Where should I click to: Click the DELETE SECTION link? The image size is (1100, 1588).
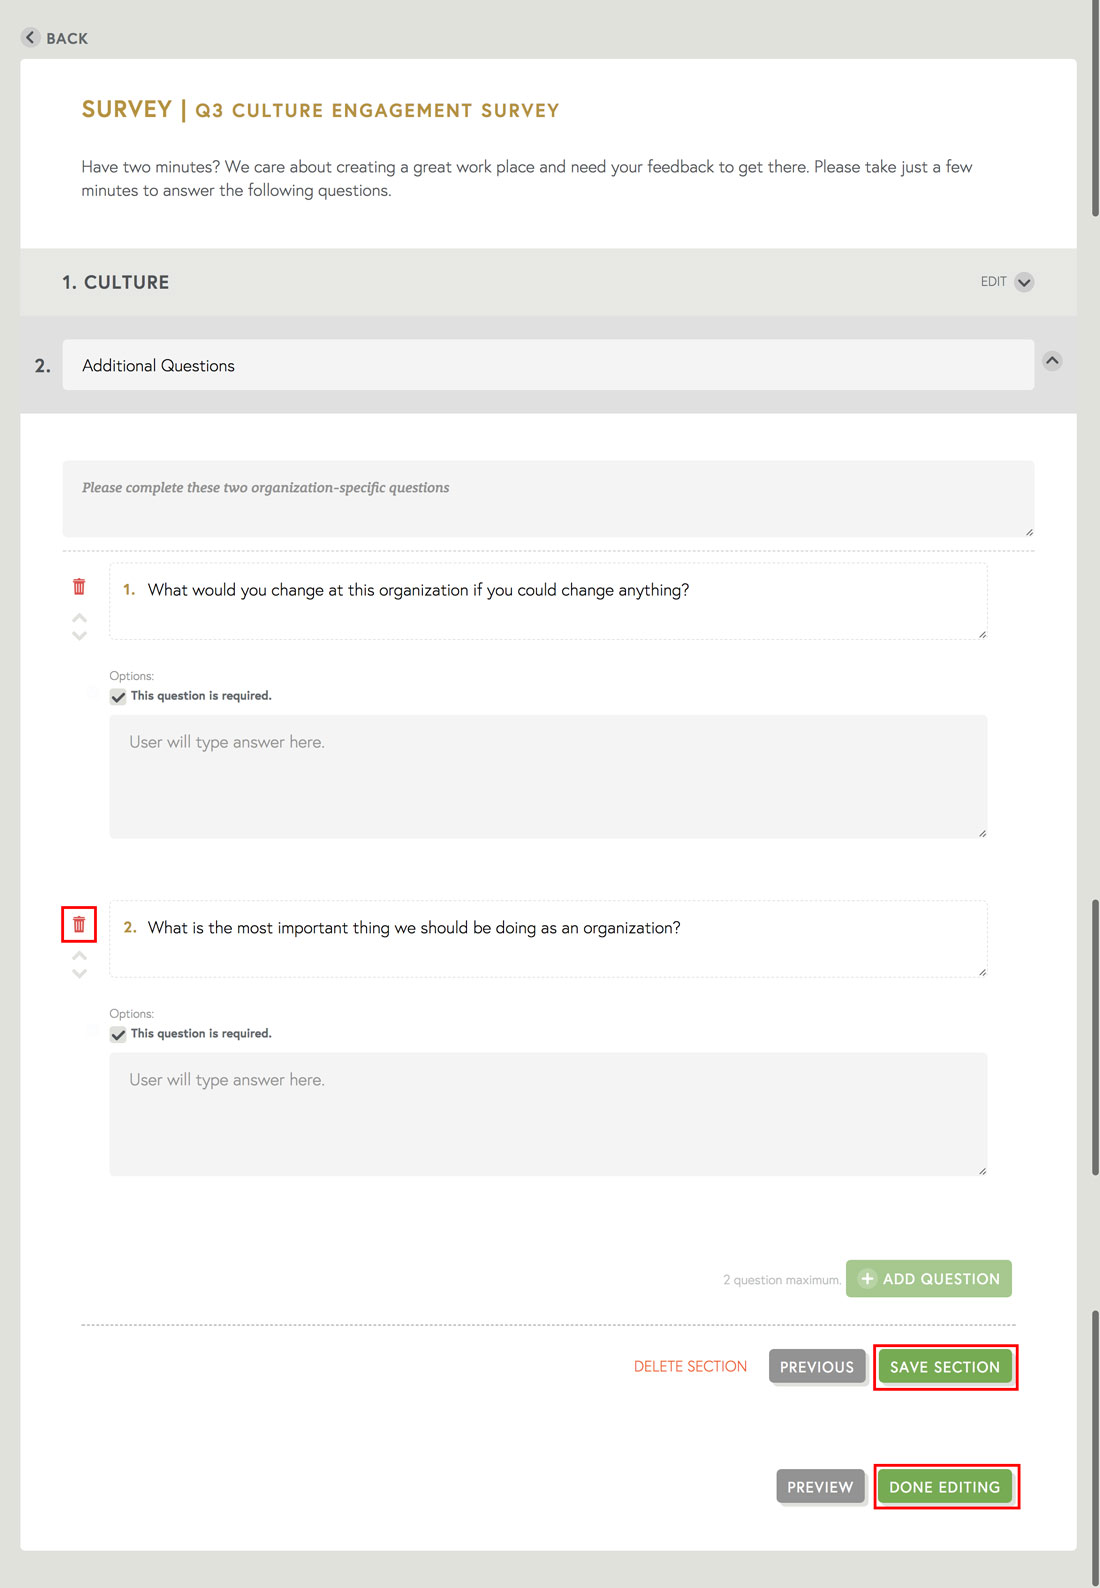690,1366
